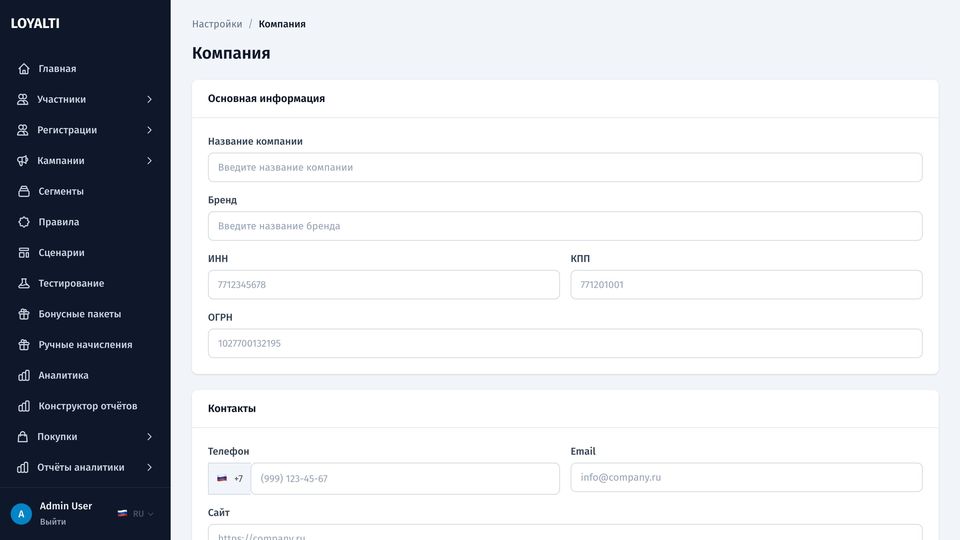
Task: Click the Бонусные пакеты gift icon
Action: click(24, 313)
